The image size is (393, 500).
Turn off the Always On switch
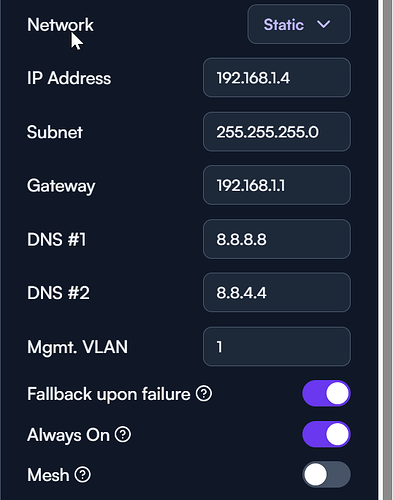point(326,434)
